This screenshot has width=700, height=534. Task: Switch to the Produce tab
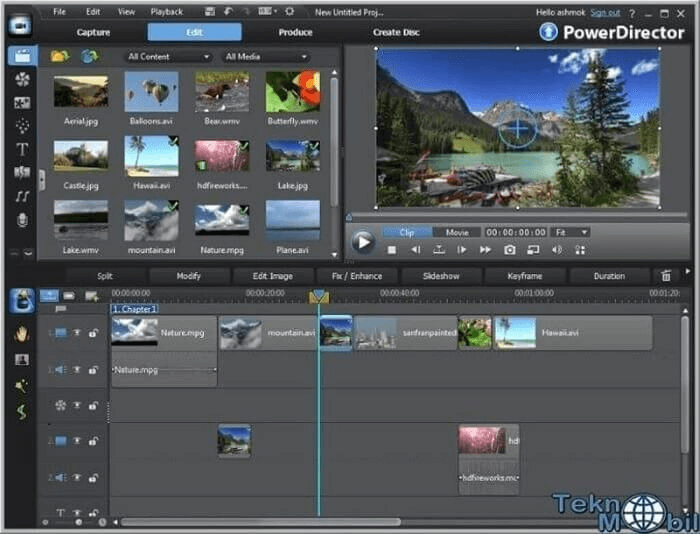[x=295, y=32]
